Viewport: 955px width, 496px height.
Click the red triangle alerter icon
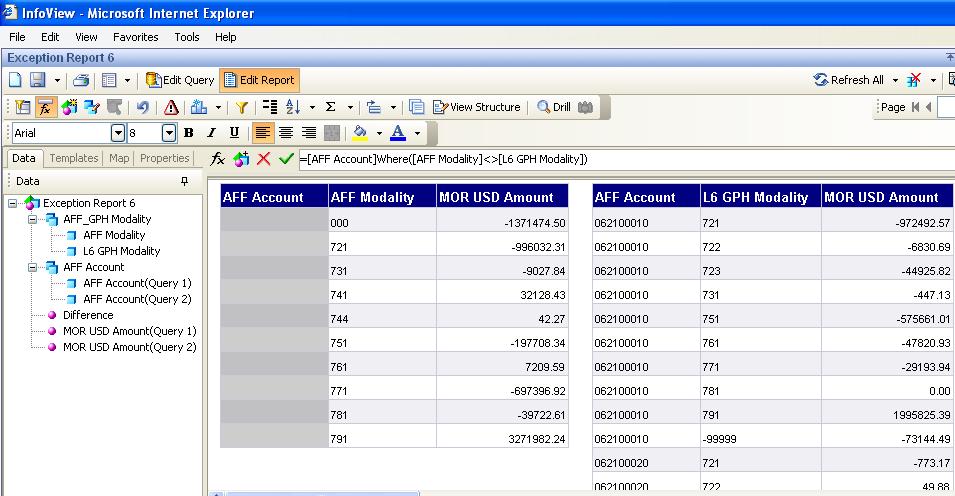click(x=171, y=107)
